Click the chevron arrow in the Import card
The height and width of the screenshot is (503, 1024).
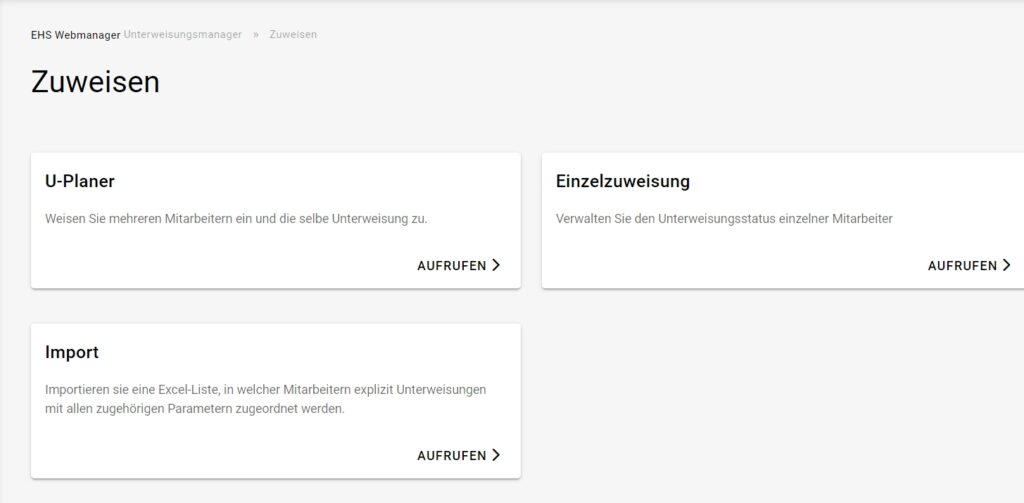496,456
